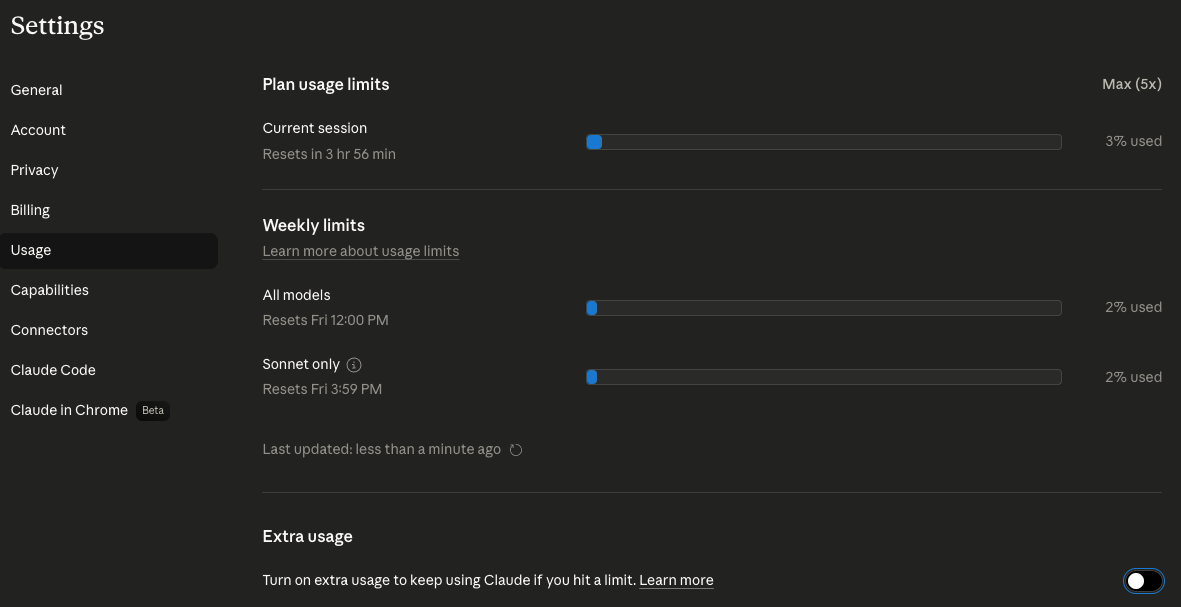Image resolution: width=1181 pixels, height=607 pixels.
Task: Click the Last updated timestamp text
Action: point(382,450)
